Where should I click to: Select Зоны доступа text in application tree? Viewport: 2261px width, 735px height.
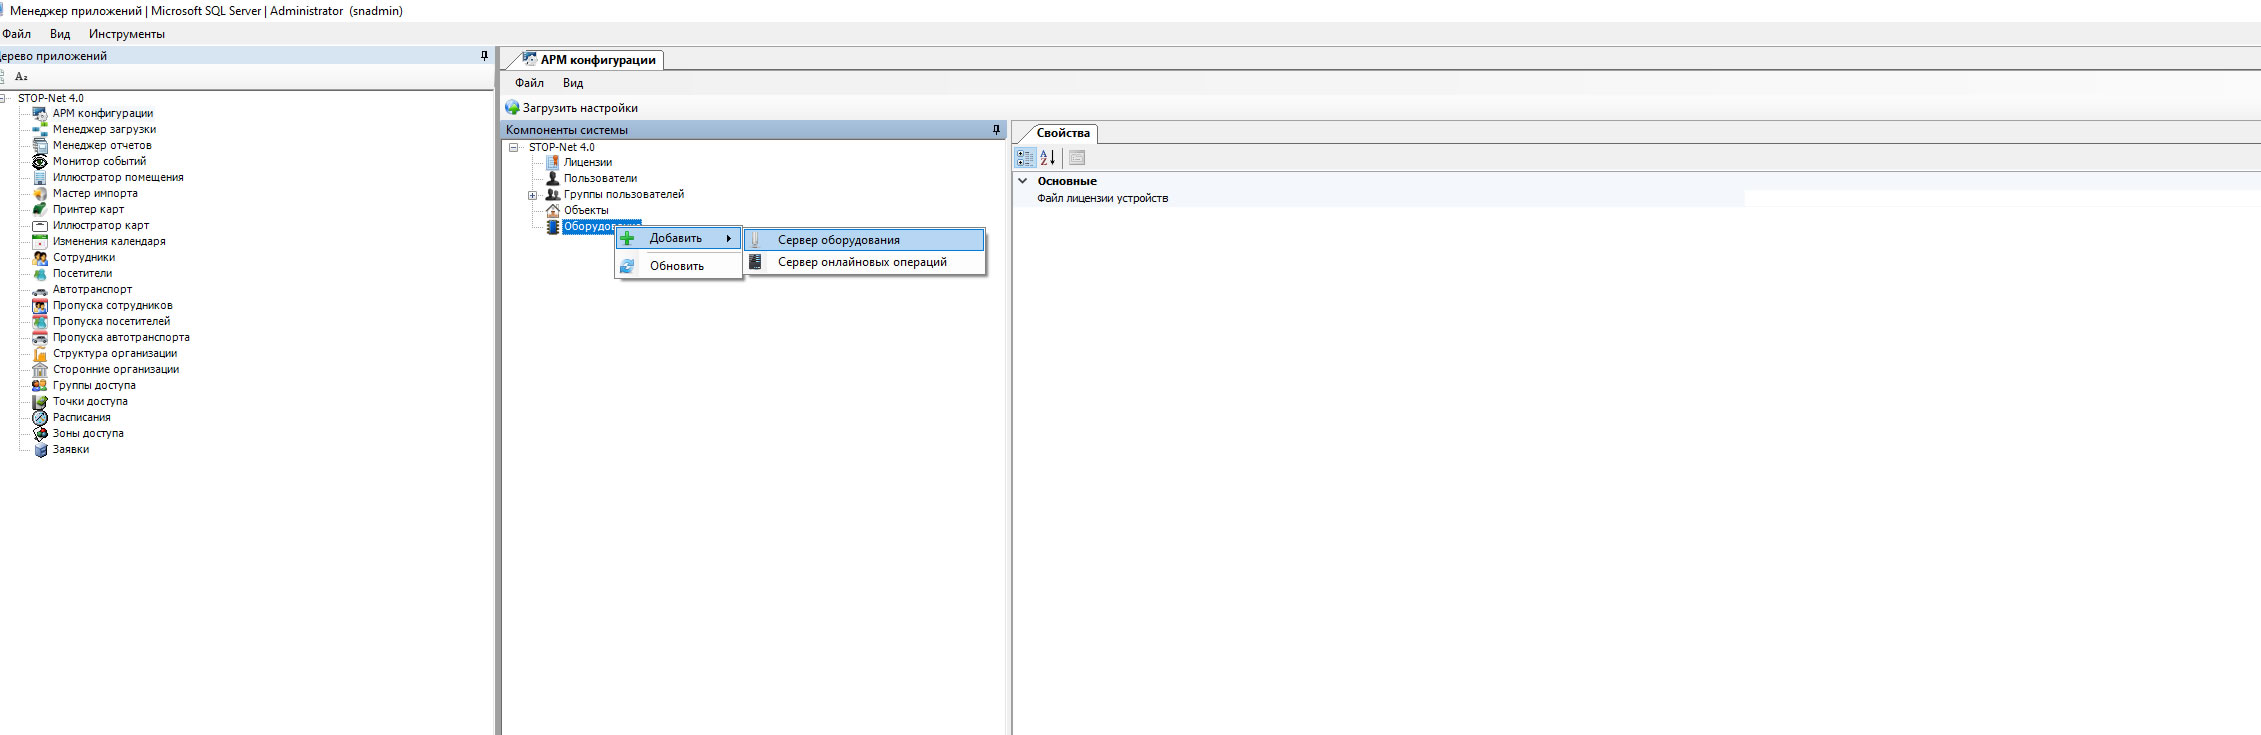coord(88,433)
